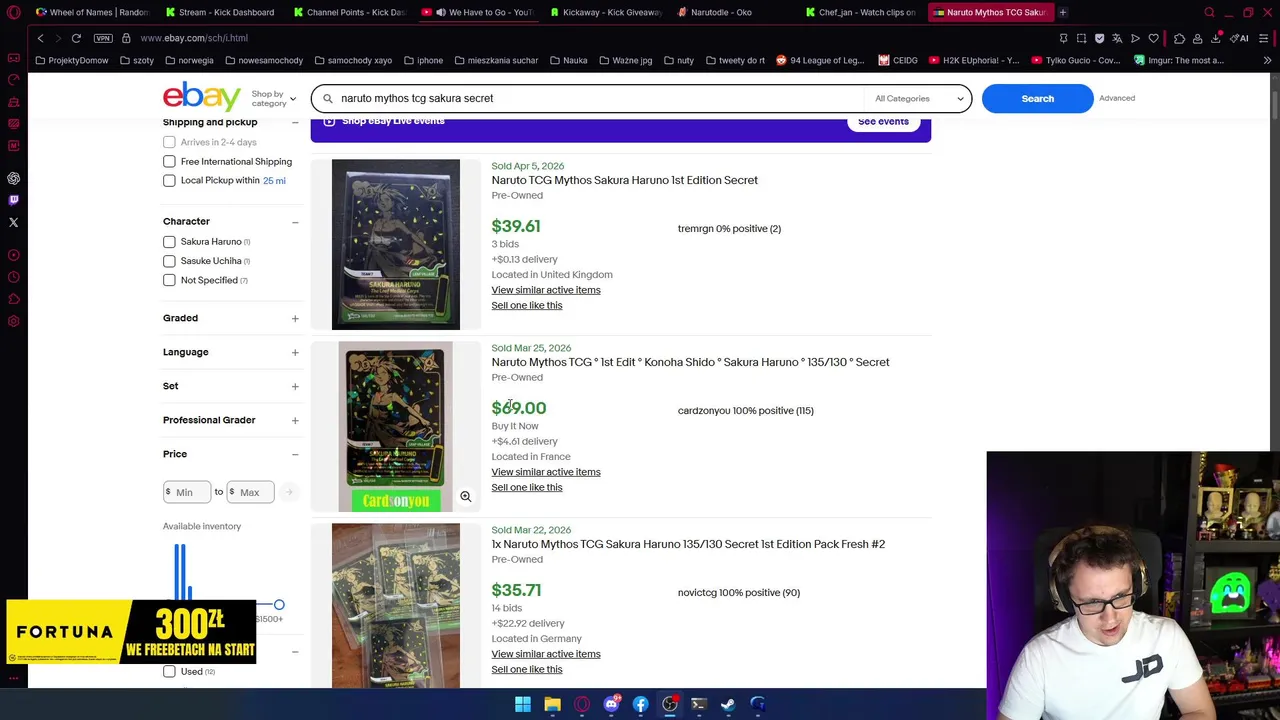Click the eBay search text field
This screenshot has height=720, width=1280.
598,98
